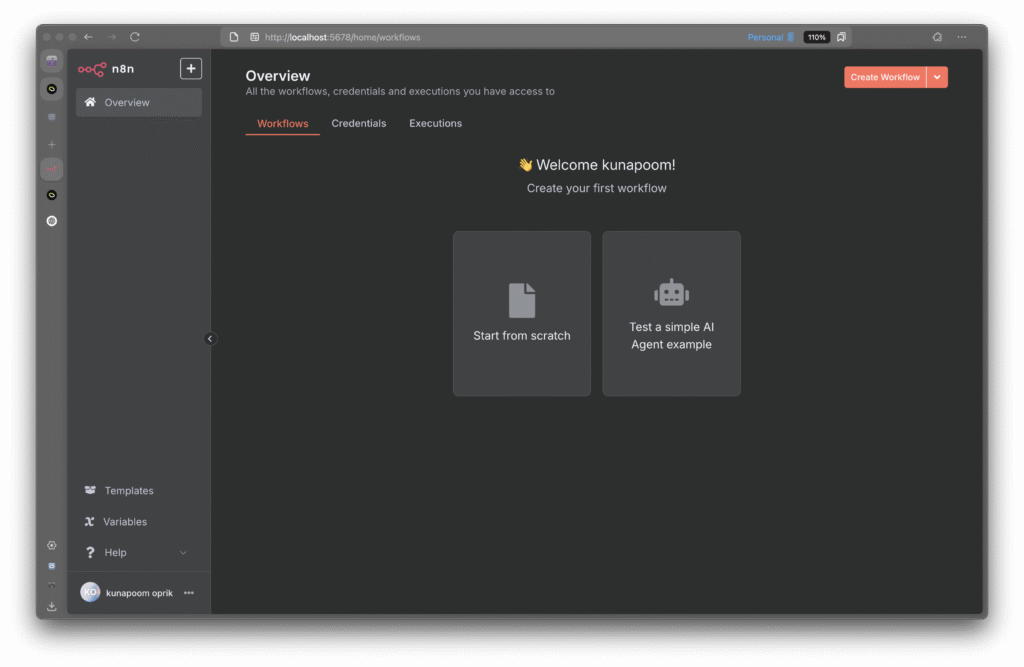The height and width of the screenshot is (667, 1024).
Task: Select the Workflows tab
Action: click(x=282, y=124)
